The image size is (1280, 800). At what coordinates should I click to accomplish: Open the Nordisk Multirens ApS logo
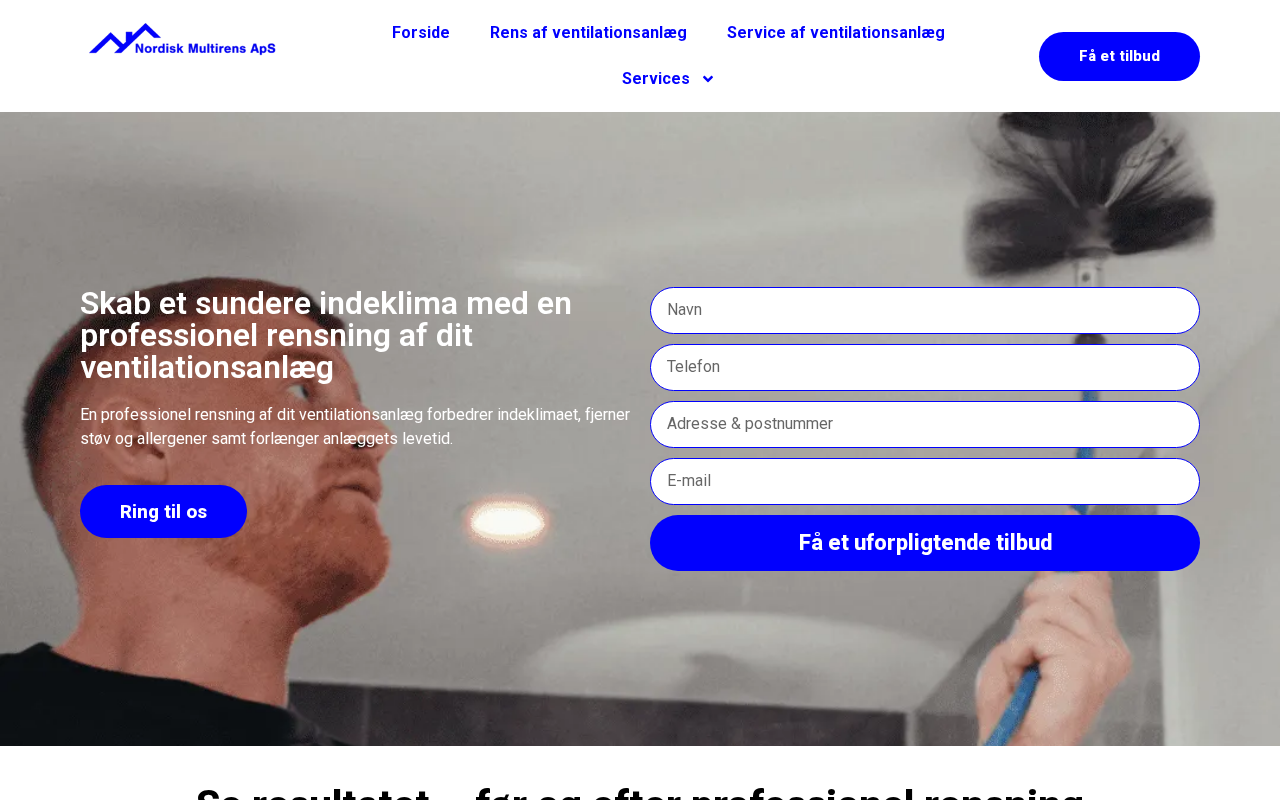[182, 39]
